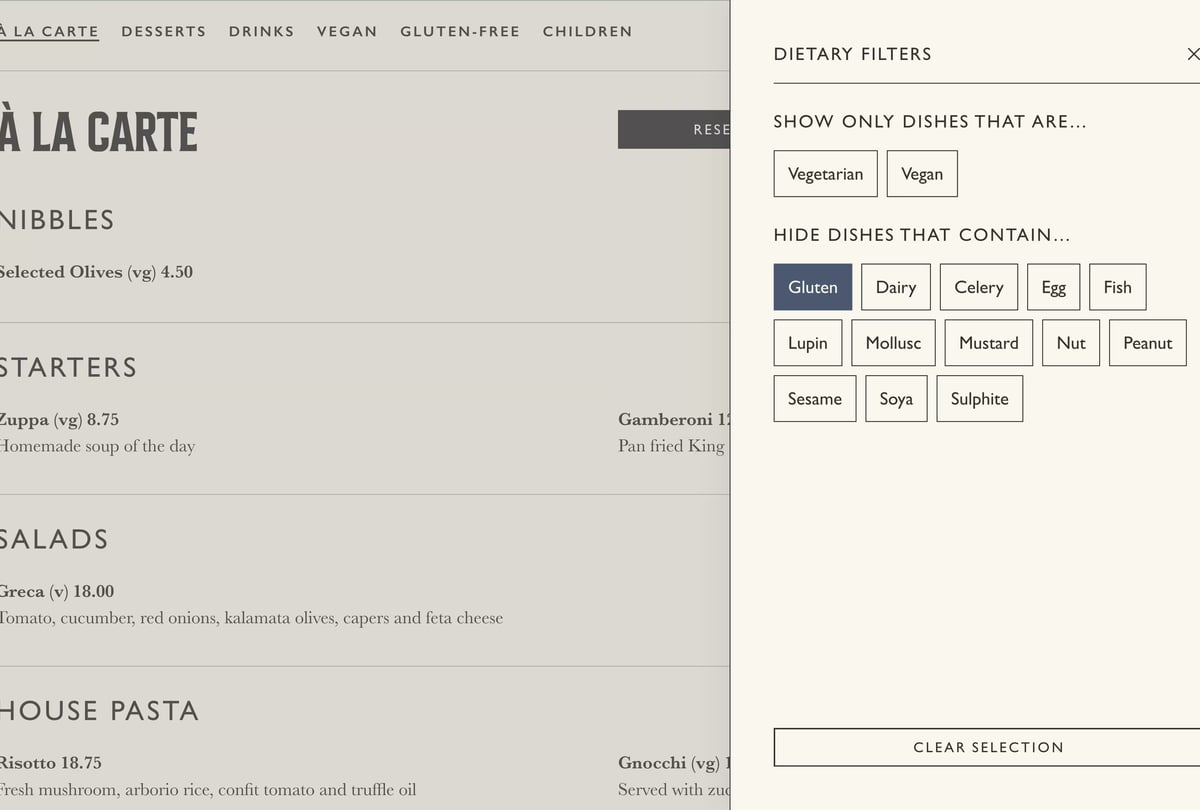Open the Drinks menu tab

pos(261,31)
